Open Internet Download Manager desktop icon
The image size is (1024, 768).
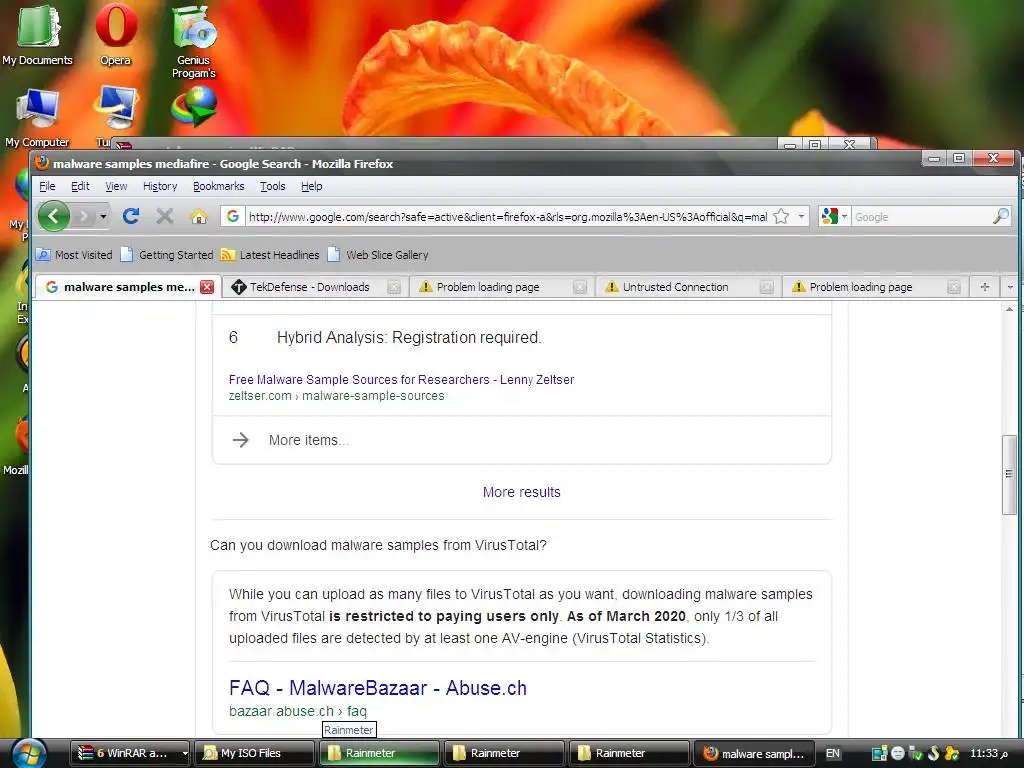point(193,107)
